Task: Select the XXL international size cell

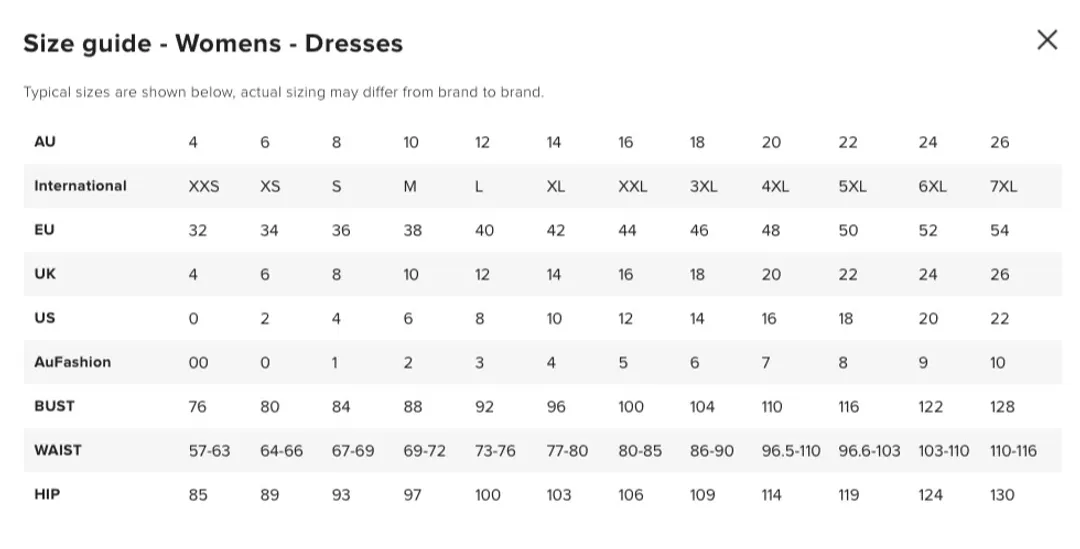Action: 632,186
